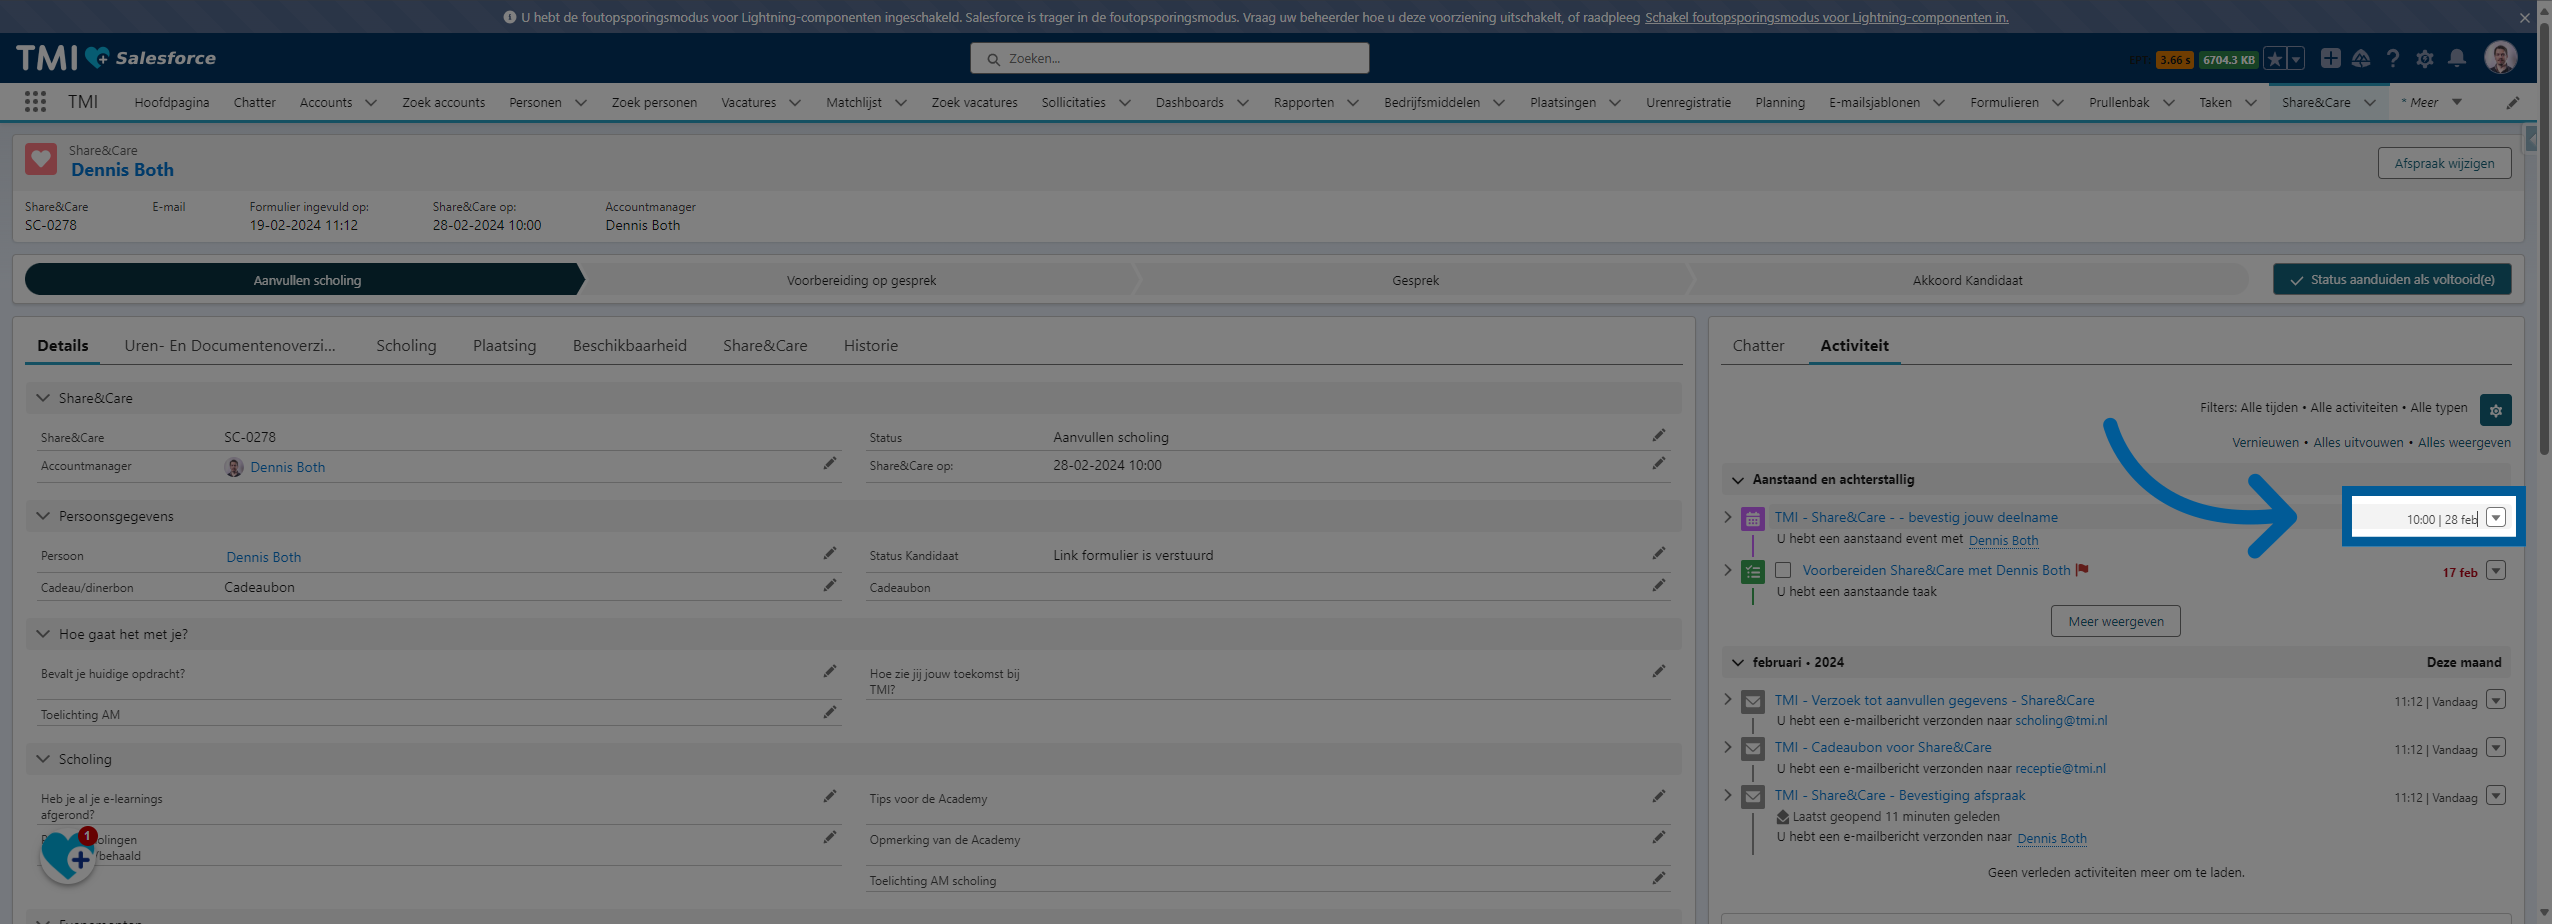The image size is (2552, 924).
Task: Open action menu for Bevestiging afspraak email
Action: (2496, 796)
